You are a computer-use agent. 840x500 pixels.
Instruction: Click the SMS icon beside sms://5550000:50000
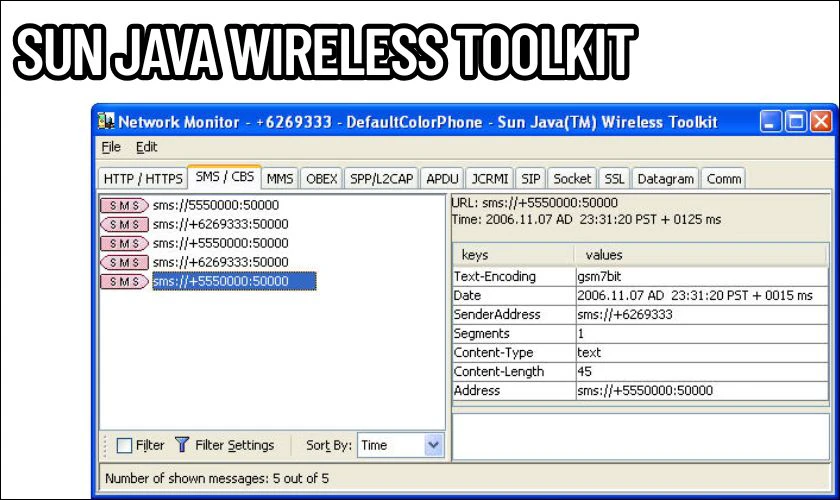tap(124, 205)
